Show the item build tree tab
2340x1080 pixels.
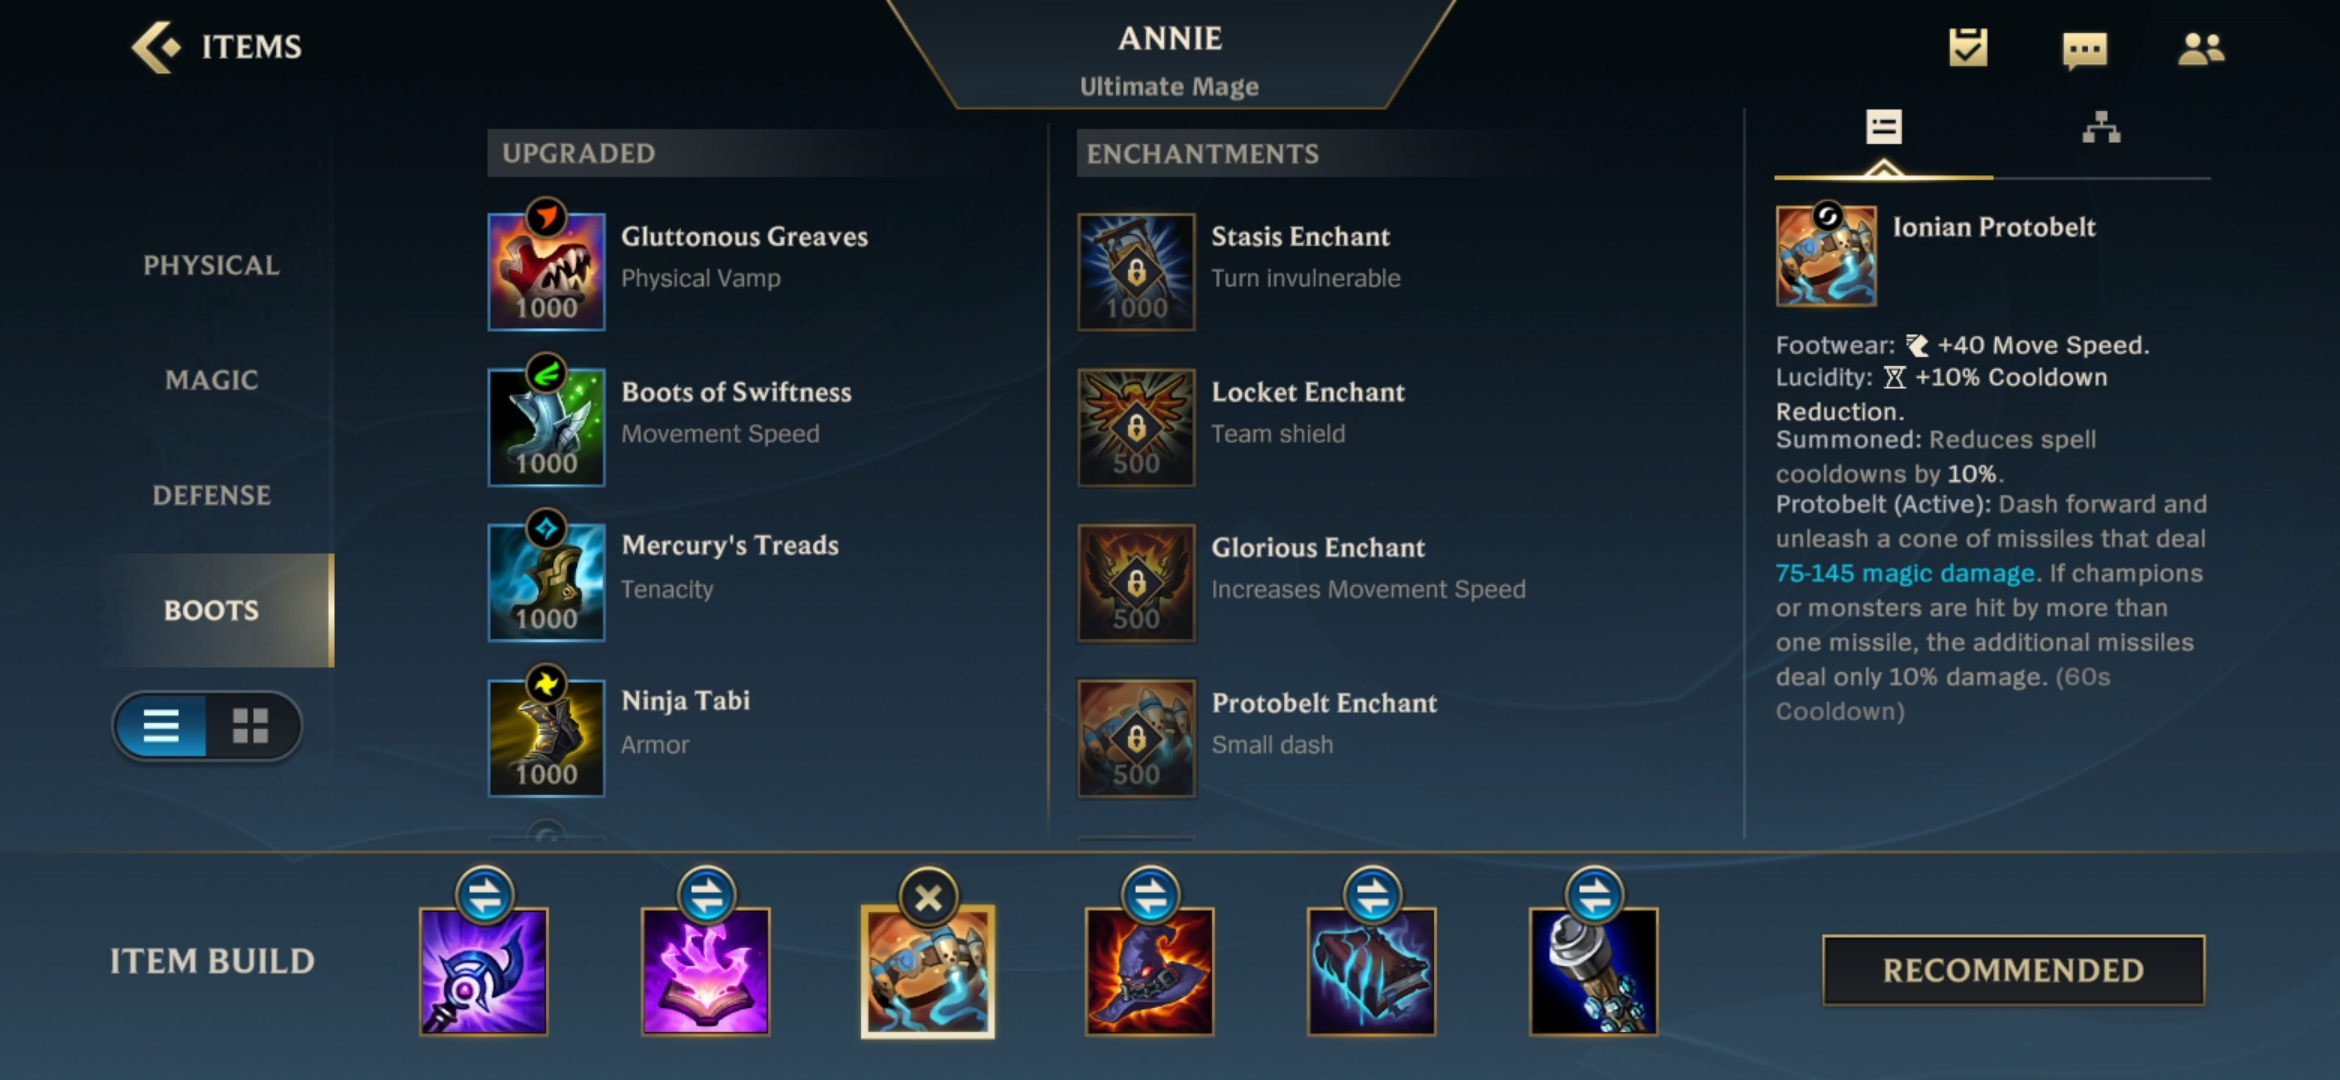(x=2101, y=128)
